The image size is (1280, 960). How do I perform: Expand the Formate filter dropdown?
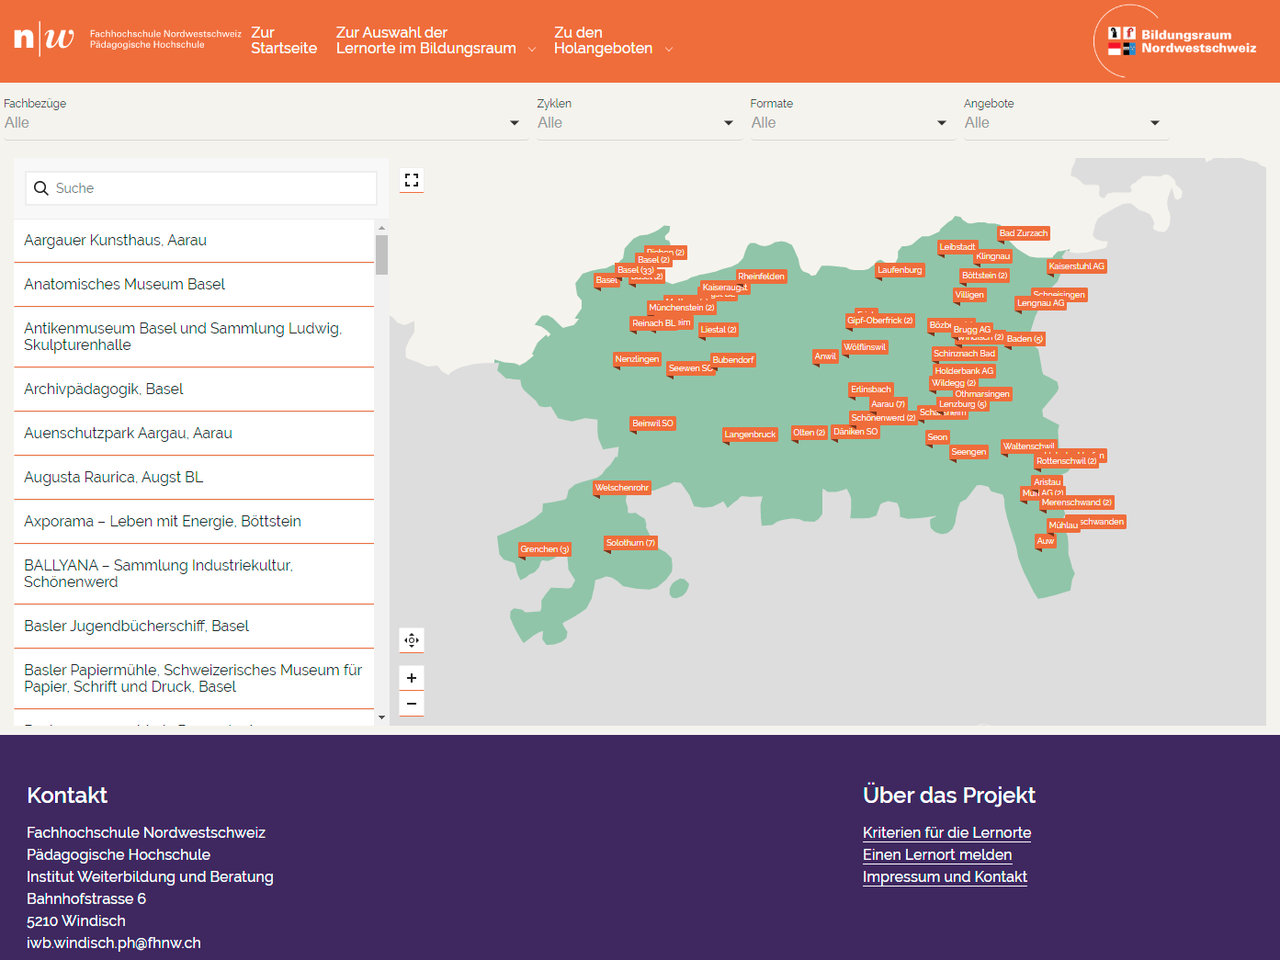pyautogui.click(x=849, y=123)
